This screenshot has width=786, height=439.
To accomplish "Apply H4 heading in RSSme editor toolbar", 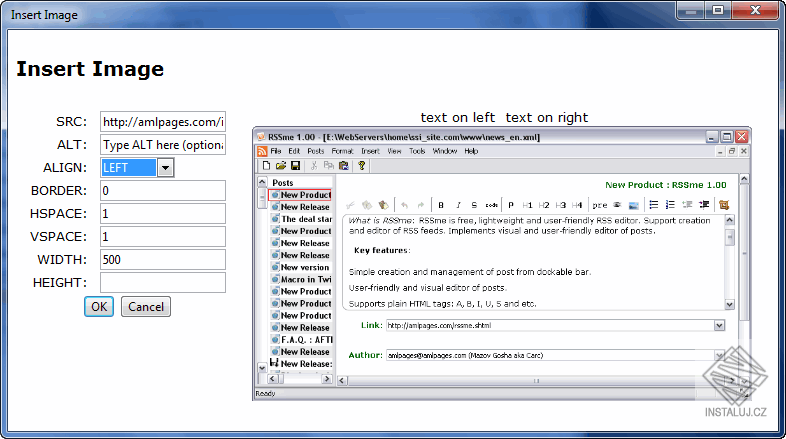I will 577,205.
